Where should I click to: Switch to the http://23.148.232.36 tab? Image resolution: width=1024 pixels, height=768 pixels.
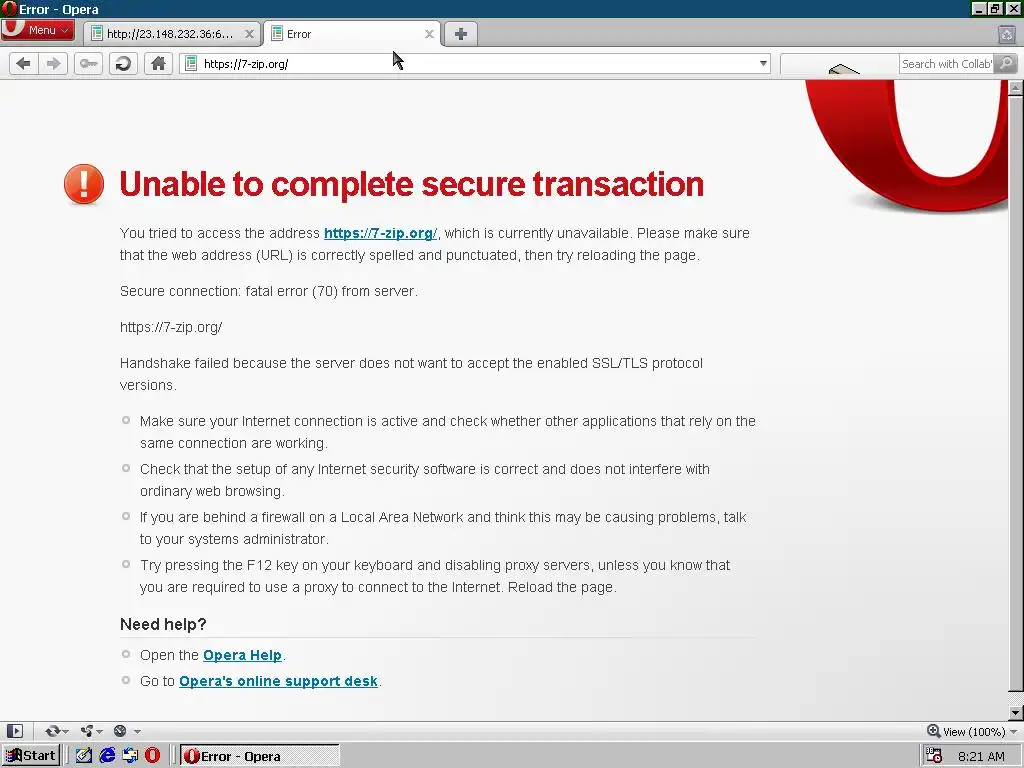[x=168, y=34]
